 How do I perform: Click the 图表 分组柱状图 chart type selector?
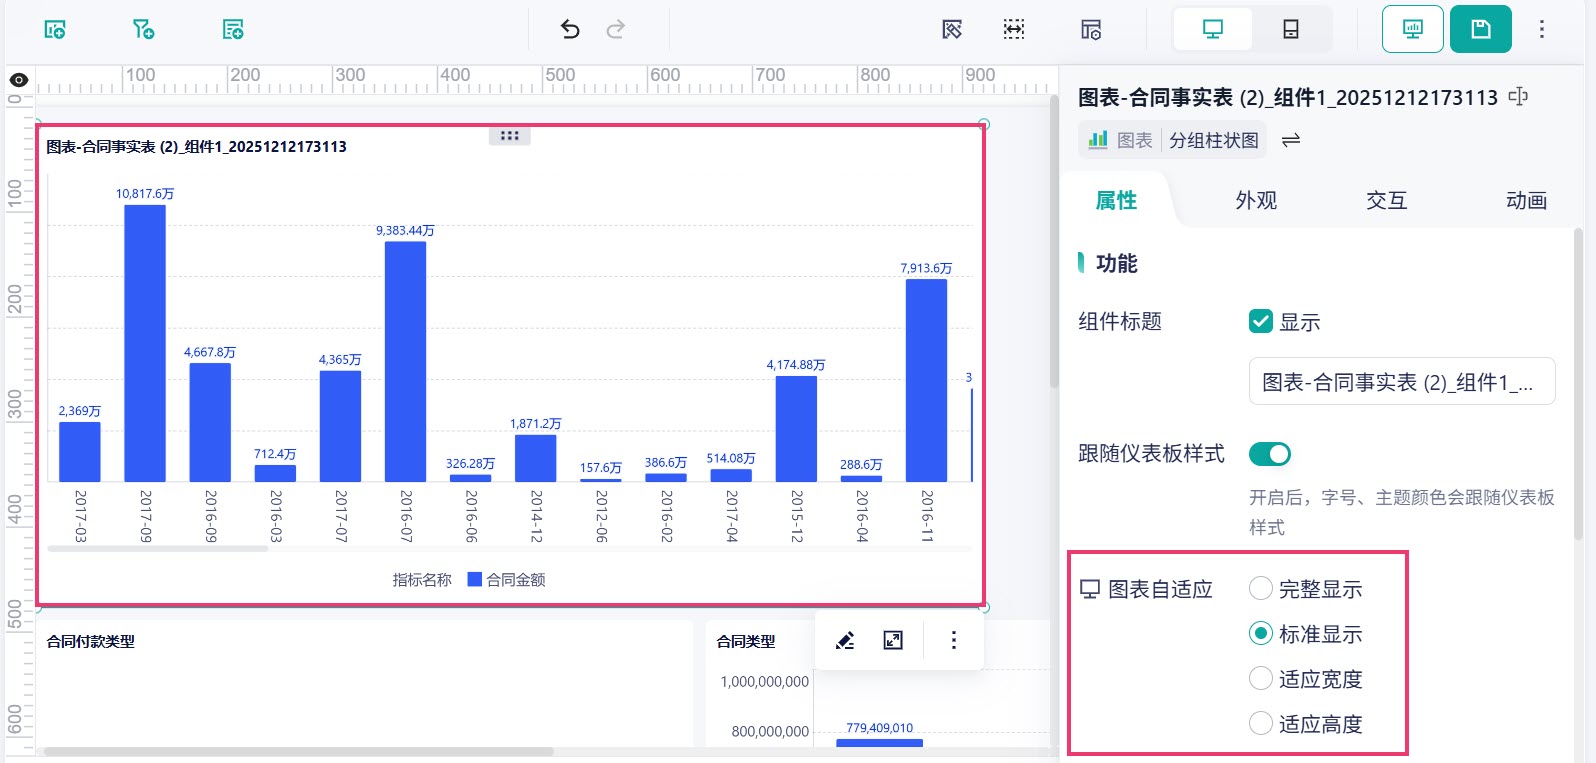pyautogui.click(x=1173, y=140)
